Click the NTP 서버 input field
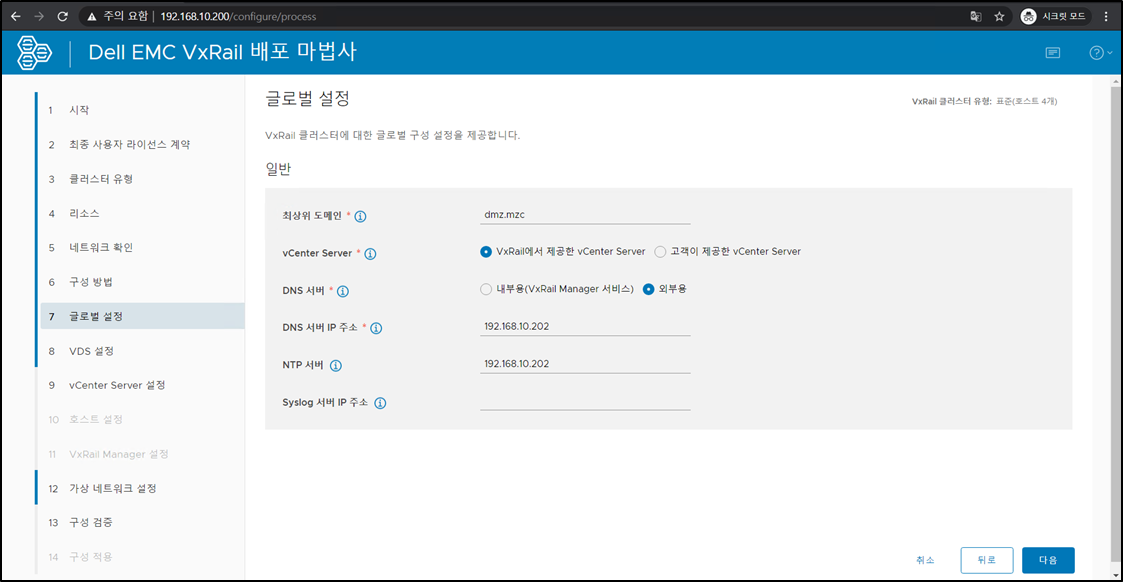This screenshot has width=1123, height=582. pos(585,364)
